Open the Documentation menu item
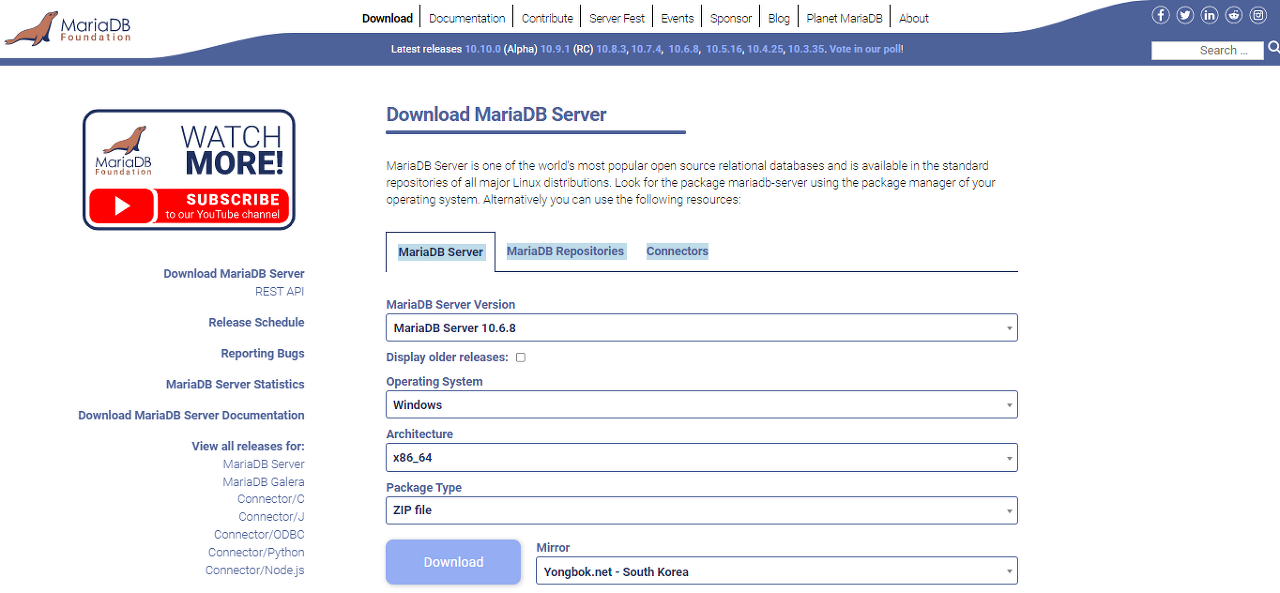Screen dimensions: 1280x593 [x=467, y=18]
